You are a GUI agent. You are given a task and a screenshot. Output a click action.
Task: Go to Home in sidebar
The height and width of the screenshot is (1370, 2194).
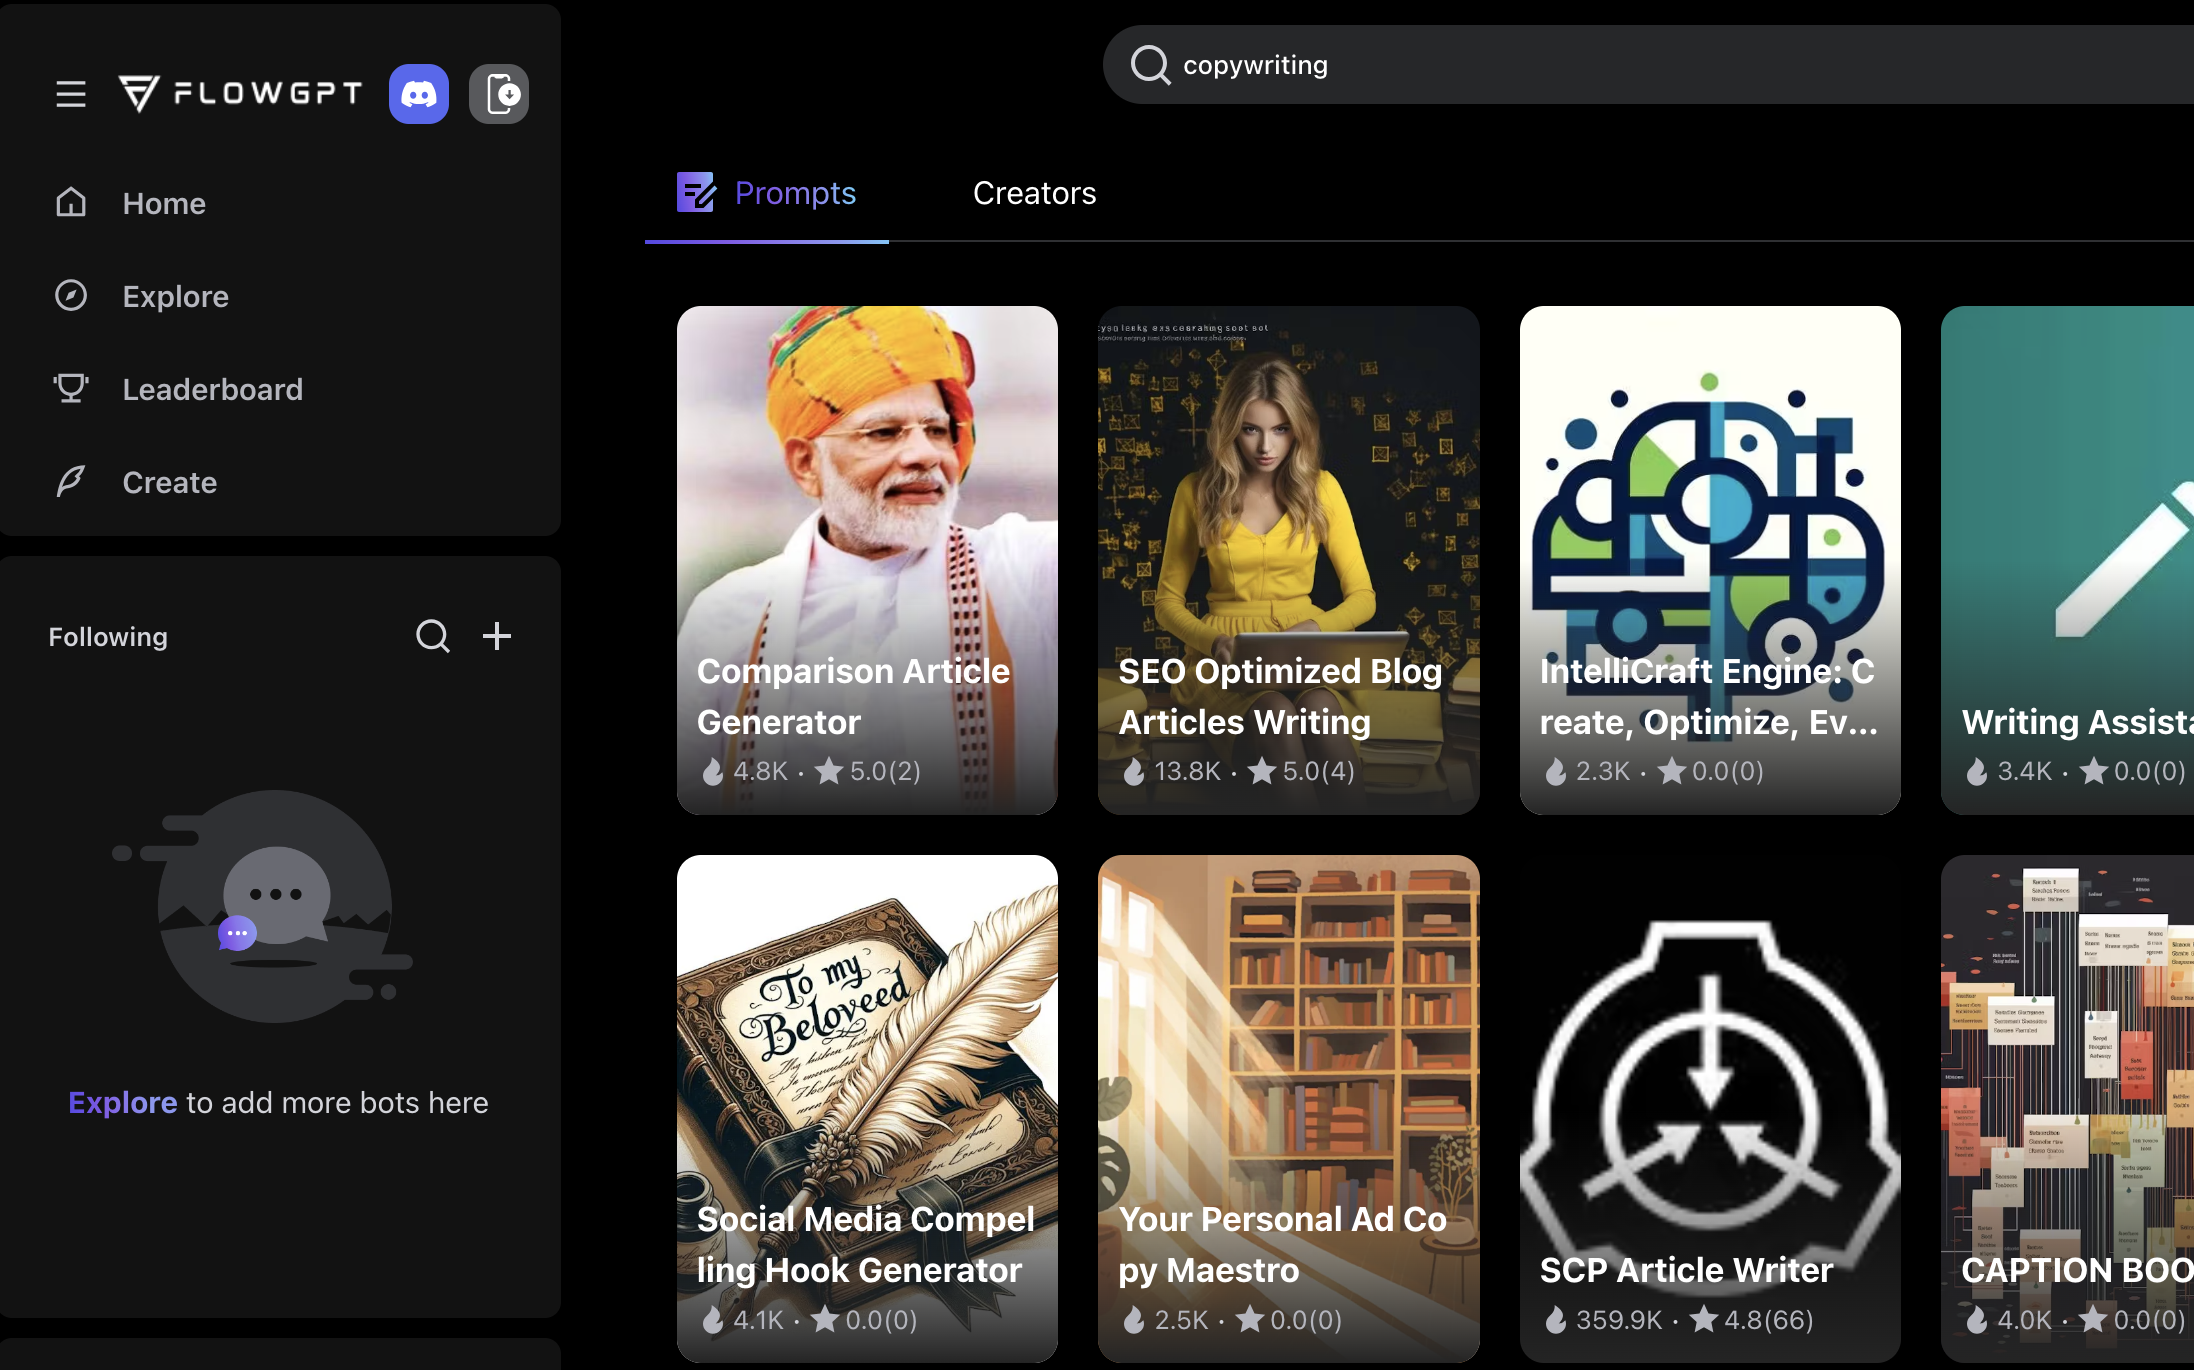(x=163, y=203)
